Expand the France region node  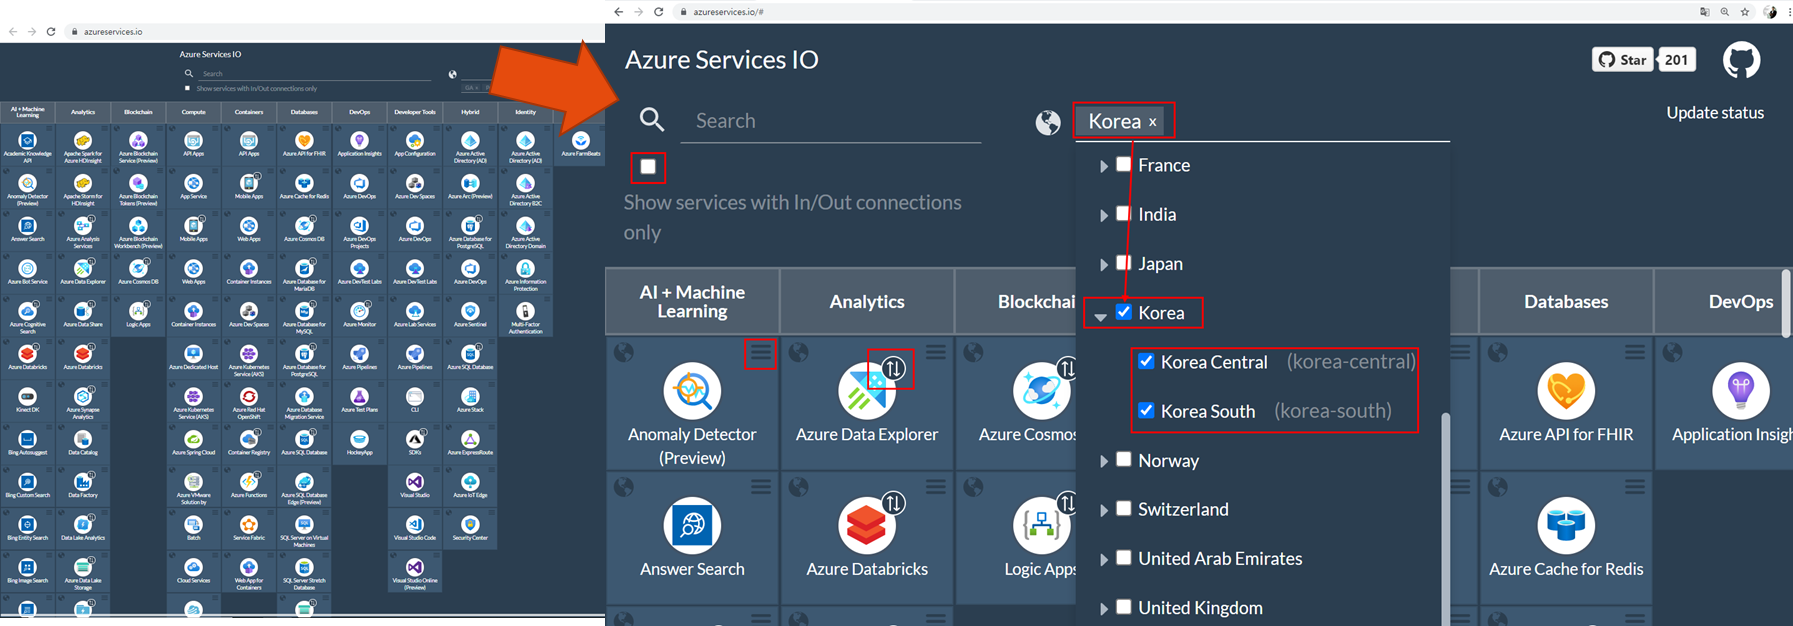pos(1103,166)
